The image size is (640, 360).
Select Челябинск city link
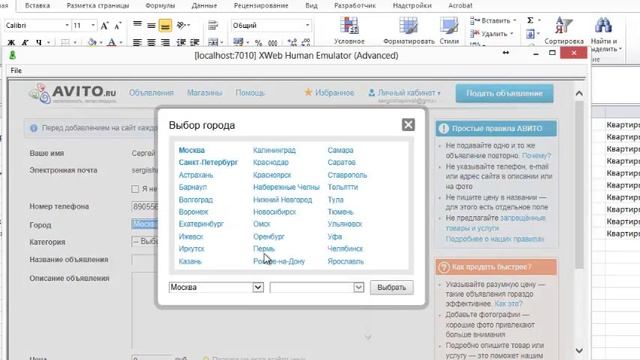[x=345, y=249]
